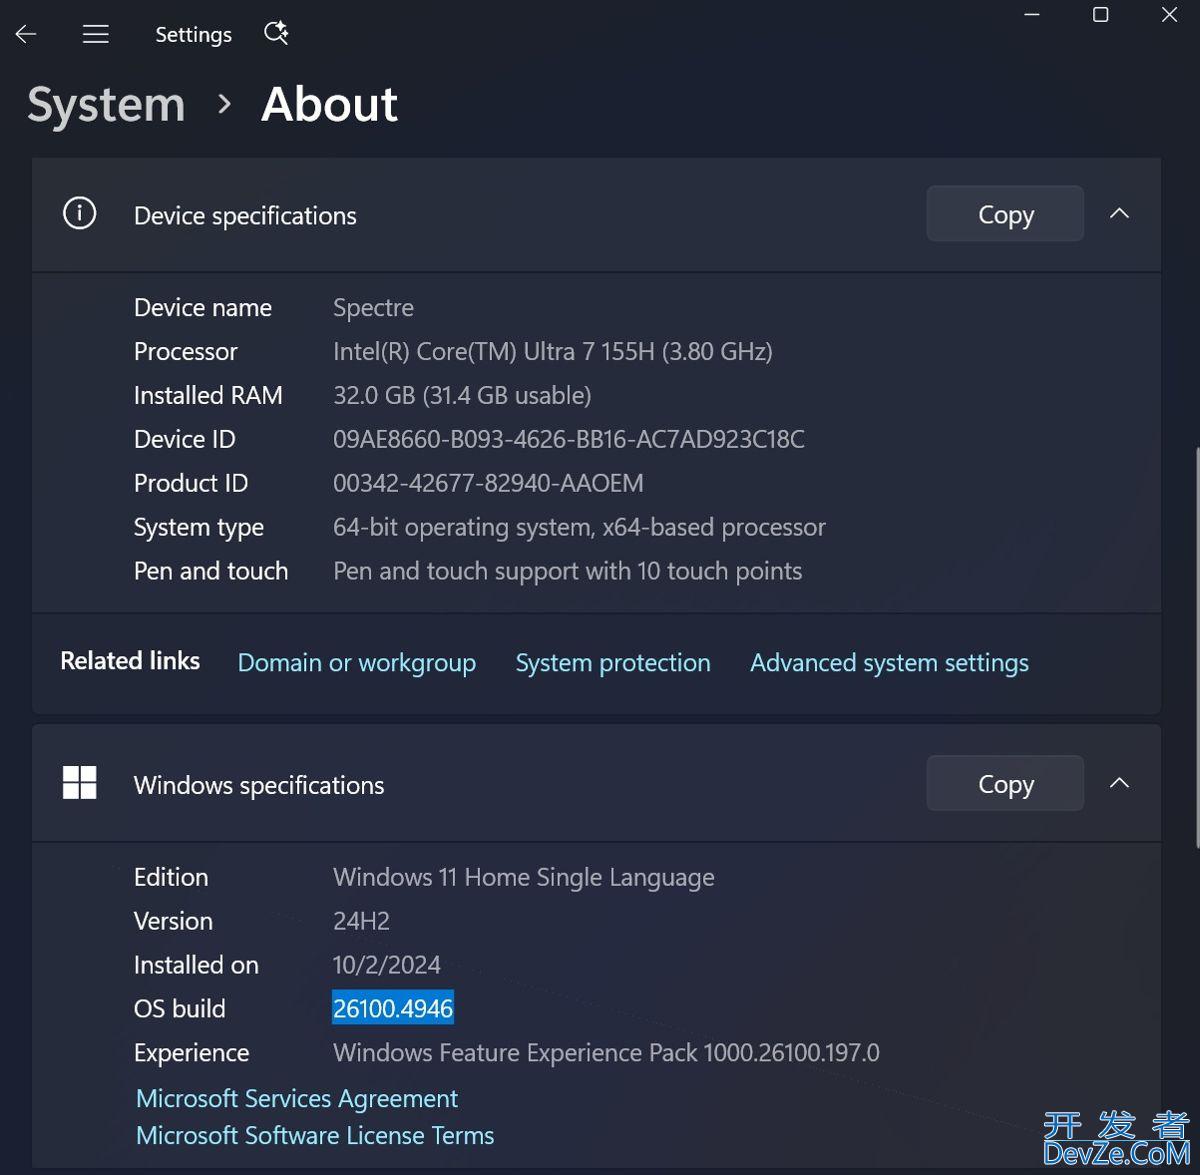1200x1175 pixels.
Task: Maximize the Settings window
Action: [1100, 15]
